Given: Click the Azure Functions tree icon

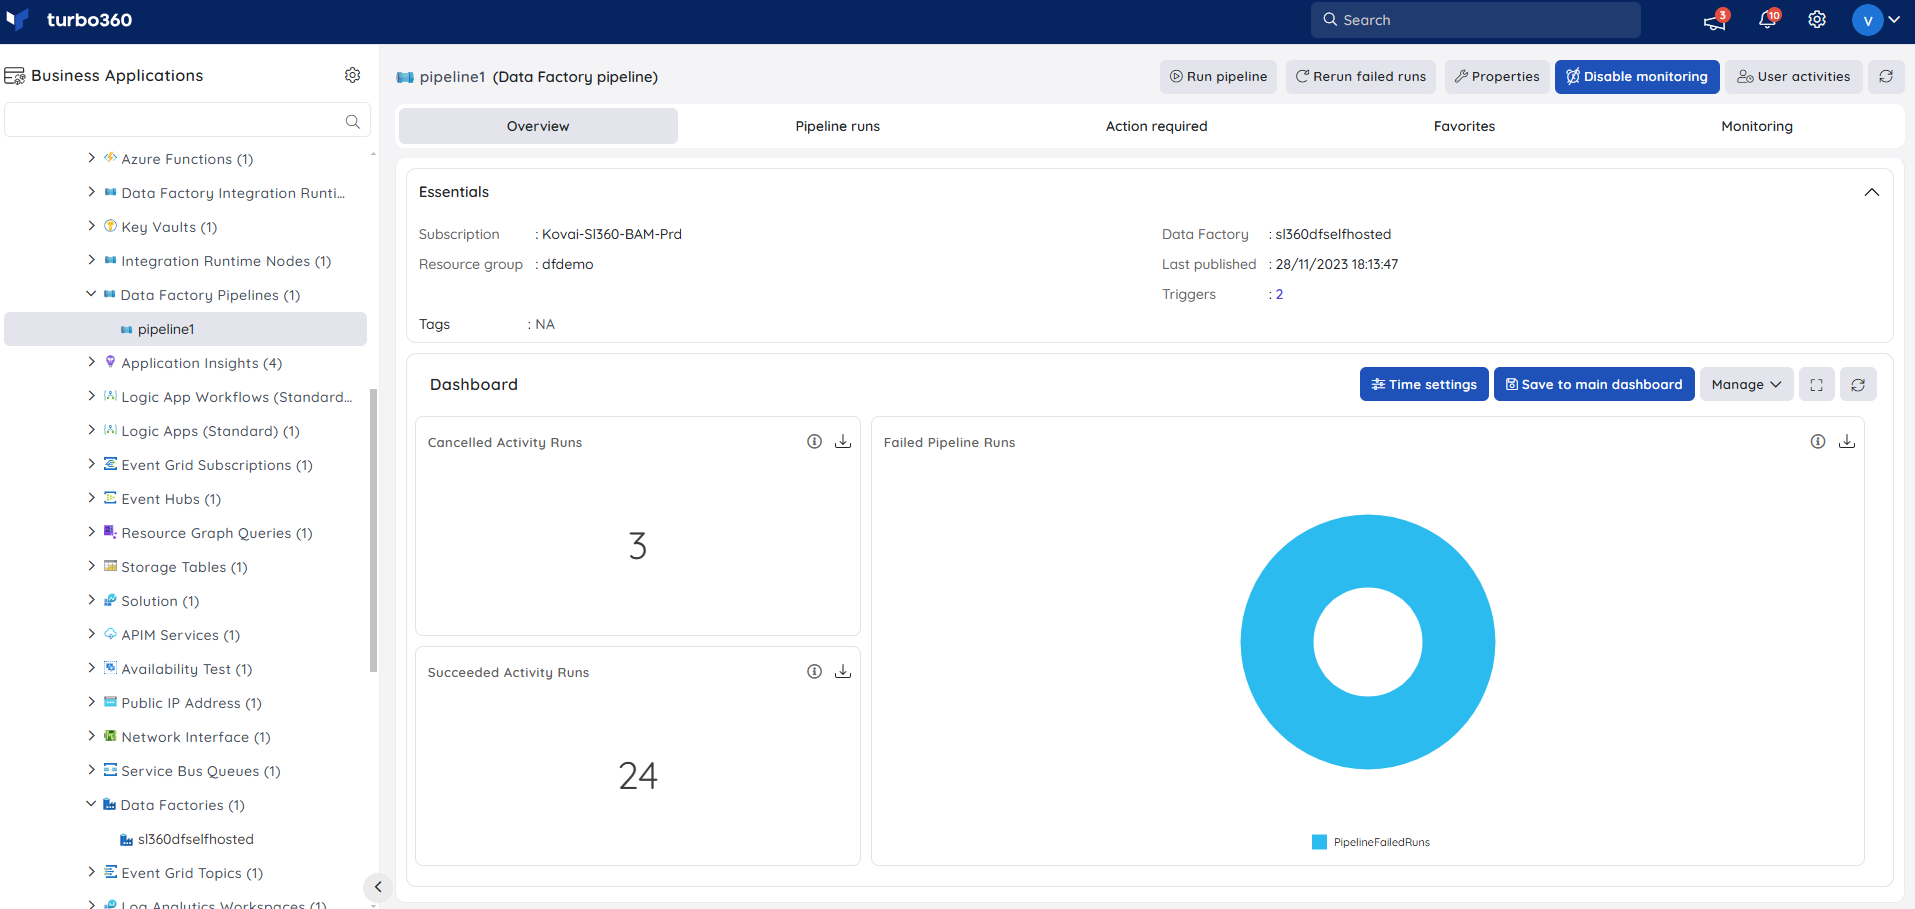Looking at the screenshot, I should click(110, 158).
